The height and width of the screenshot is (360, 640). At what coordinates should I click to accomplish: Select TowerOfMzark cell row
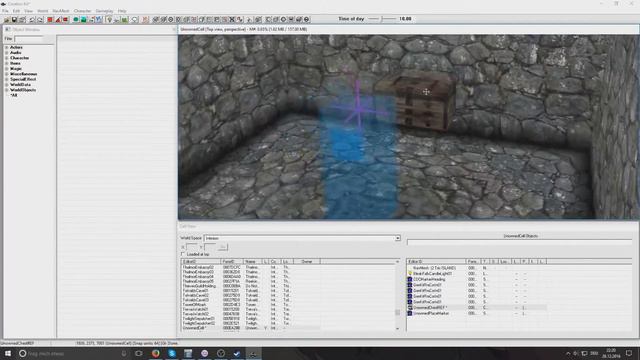point(251,304)
